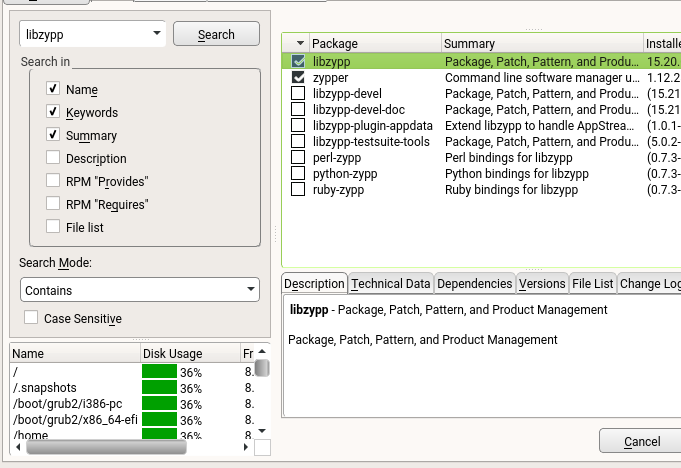Image resolution: width=681 pixels, height=468 pixels.
Task: Select the libzypp-devel package name
Action: coord(347,93)
